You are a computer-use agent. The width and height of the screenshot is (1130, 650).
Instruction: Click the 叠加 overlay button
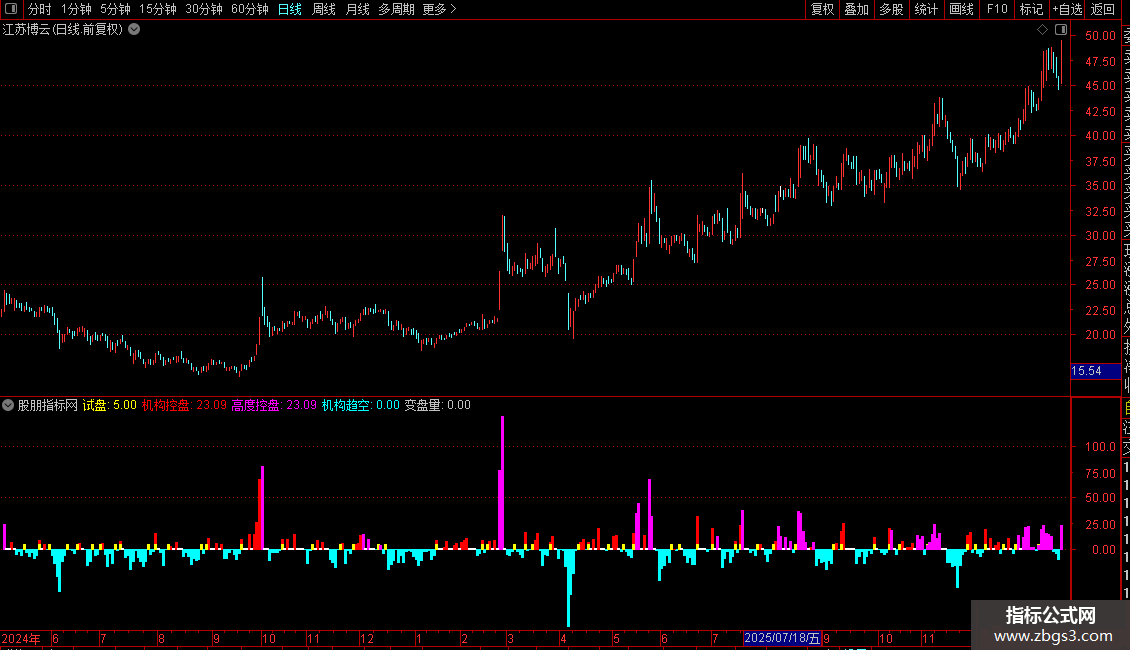857,9
